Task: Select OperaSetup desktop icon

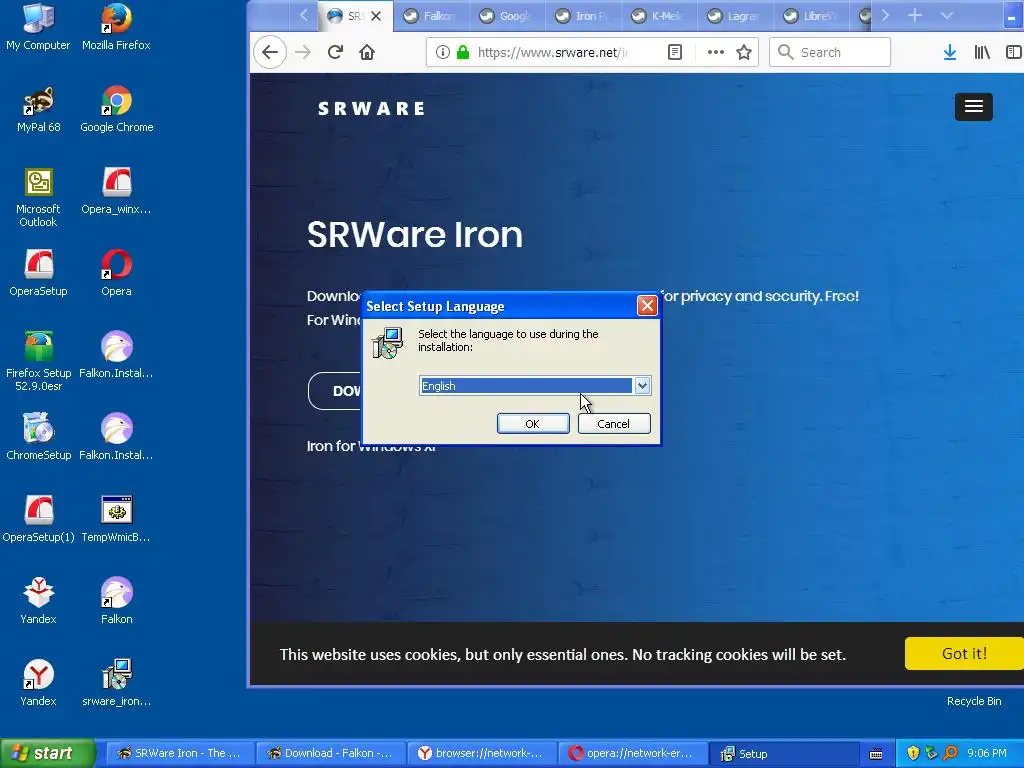Action: tap(38, 272)
